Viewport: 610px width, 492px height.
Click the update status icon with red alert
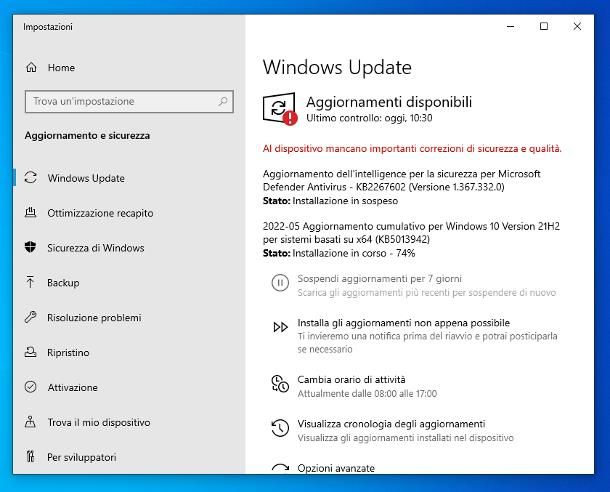[280, 109]
